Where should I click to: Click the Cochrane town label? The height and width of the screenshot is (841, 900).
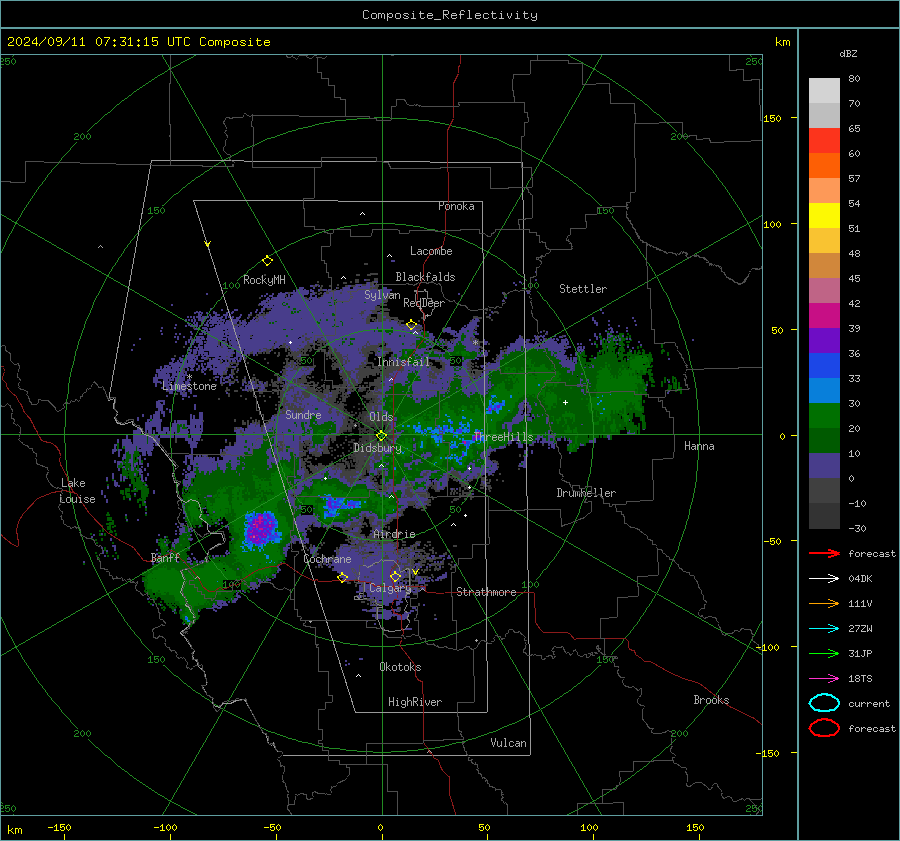click(x=327, y=559)
